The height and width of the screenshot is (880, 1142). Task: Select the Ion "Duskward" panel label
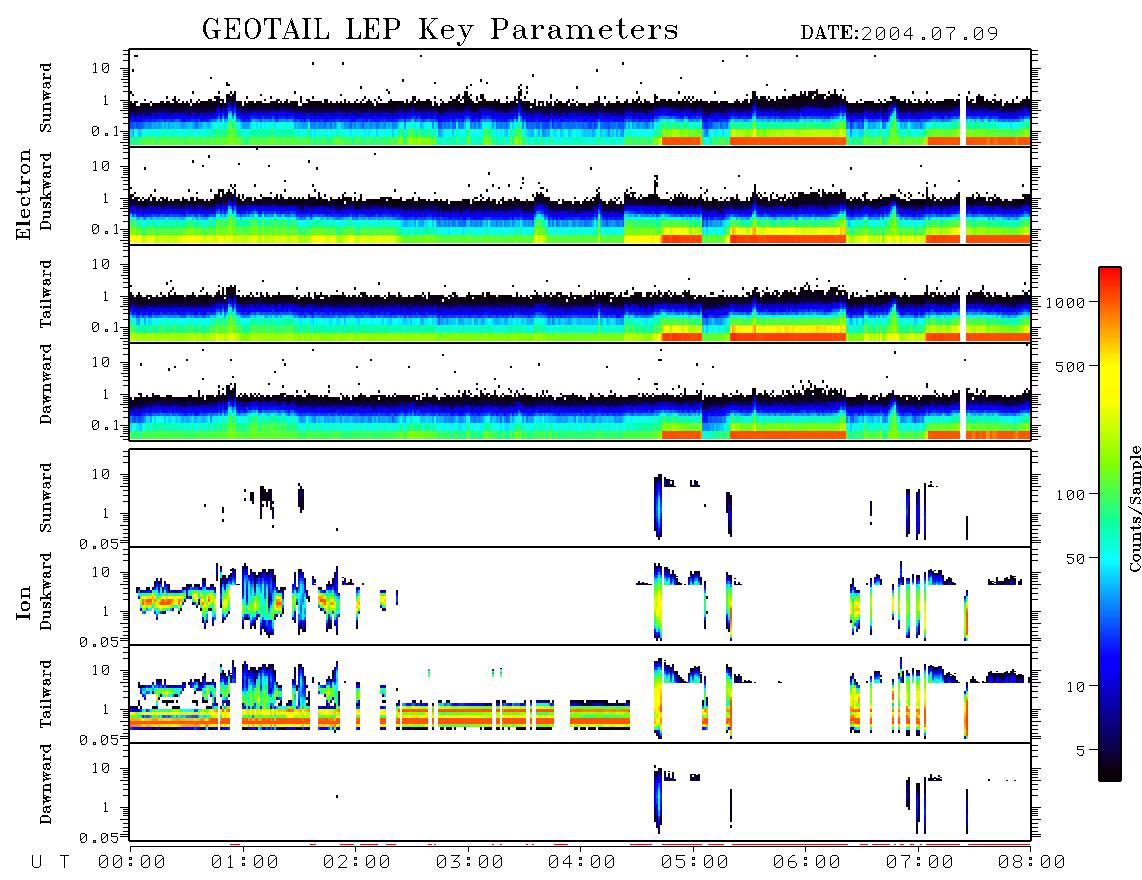(46, 591)
